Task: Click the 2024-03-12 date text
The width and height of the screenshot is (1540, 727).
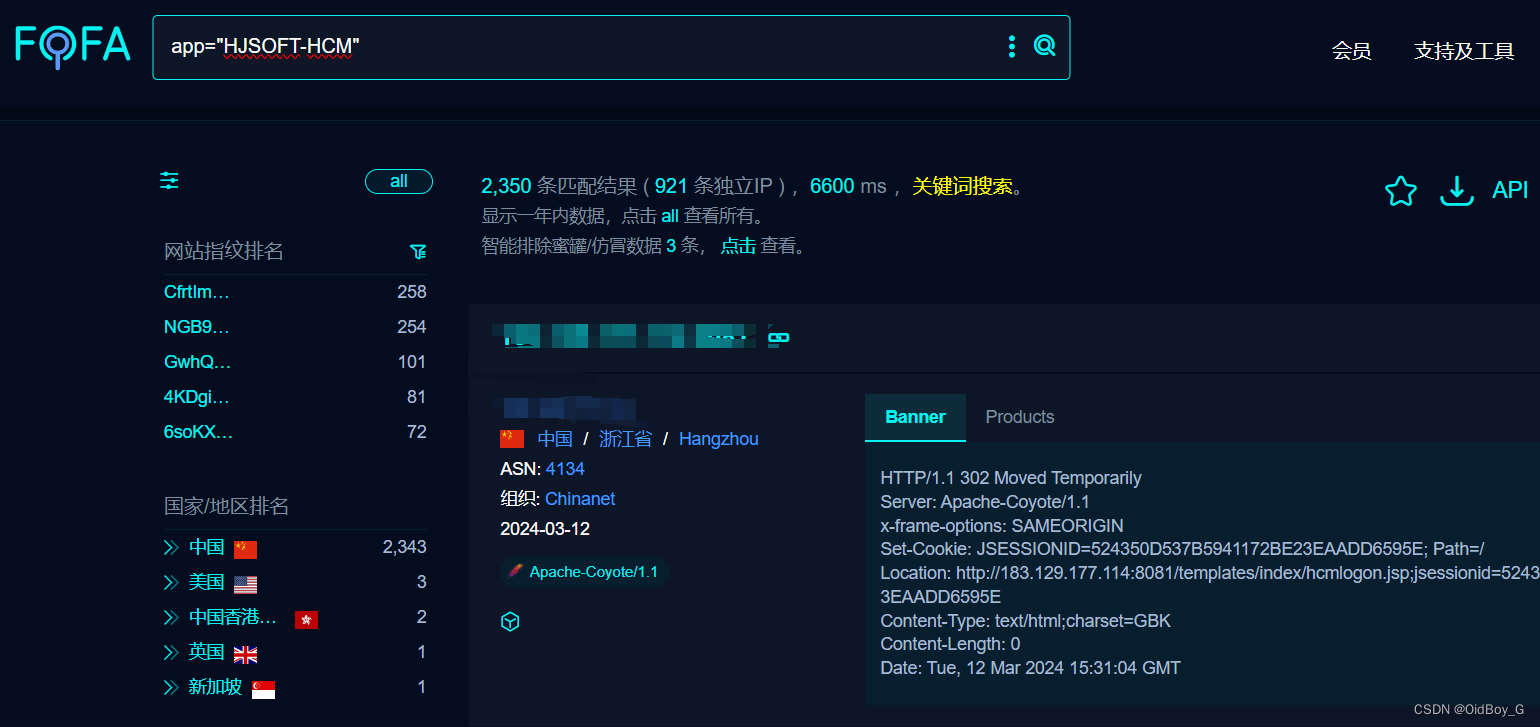Action: pyautogui.click(x=545, y=529)
